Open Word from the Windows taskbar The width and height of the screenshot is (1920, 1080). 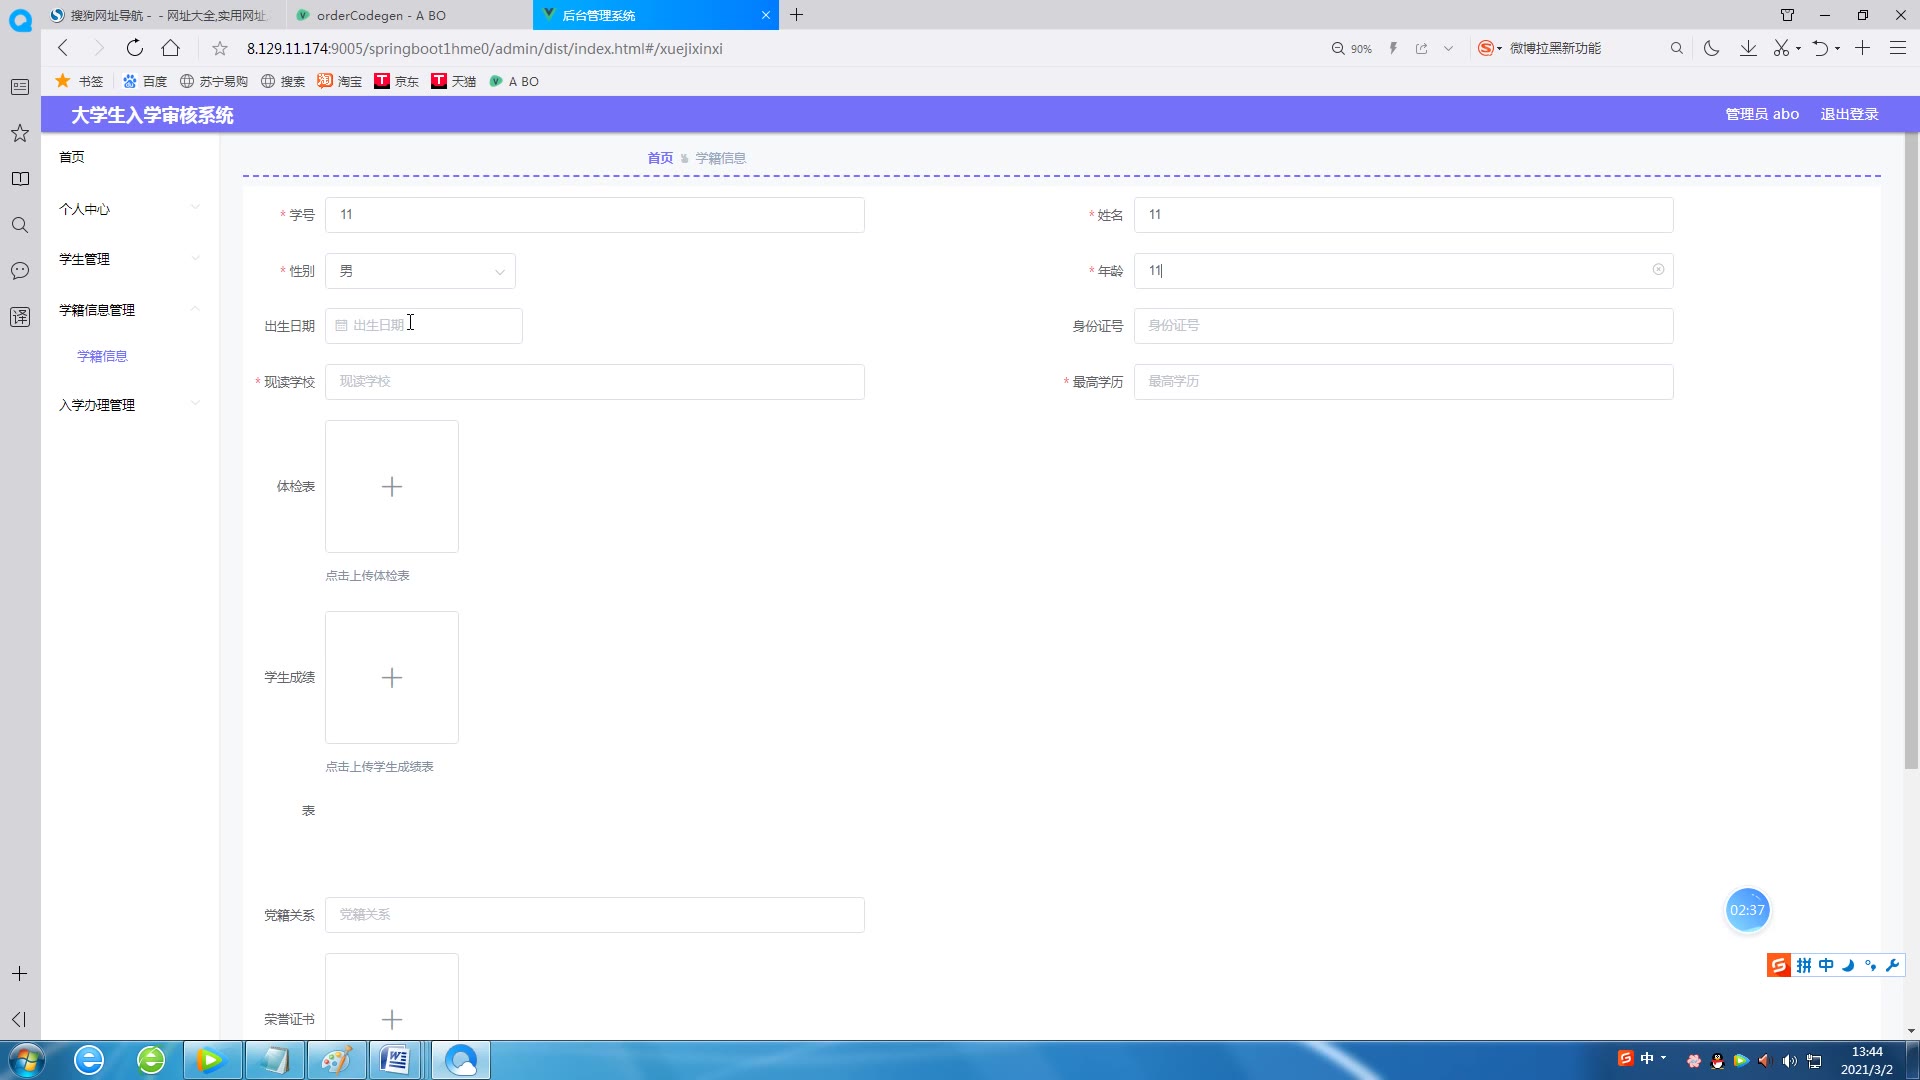point(396,1060)
